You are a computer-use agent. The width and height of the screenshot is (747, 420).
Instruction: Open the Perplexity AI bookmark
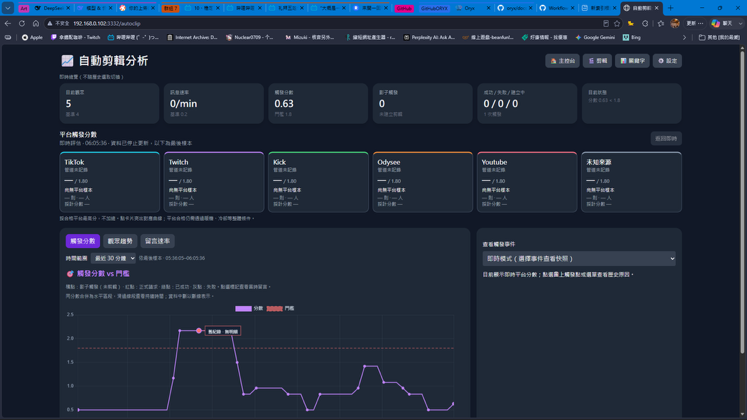point(429,37)
